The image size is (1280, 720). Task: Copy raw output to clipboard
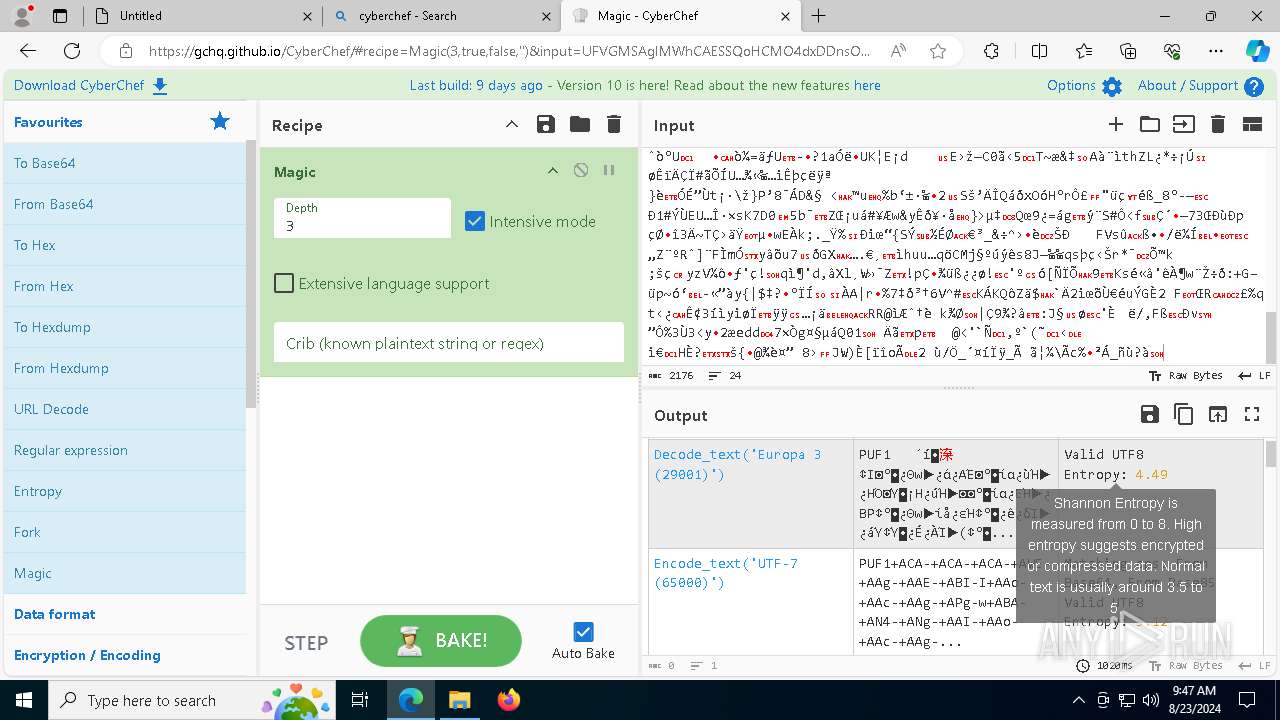pyautogui.click(x=1184, y=414)
